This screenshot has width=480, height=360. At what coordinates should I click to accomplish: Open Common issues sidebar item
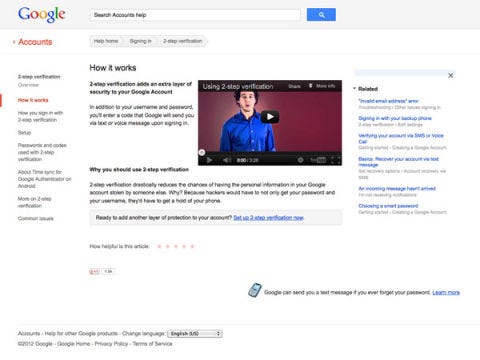coord(36,219)
